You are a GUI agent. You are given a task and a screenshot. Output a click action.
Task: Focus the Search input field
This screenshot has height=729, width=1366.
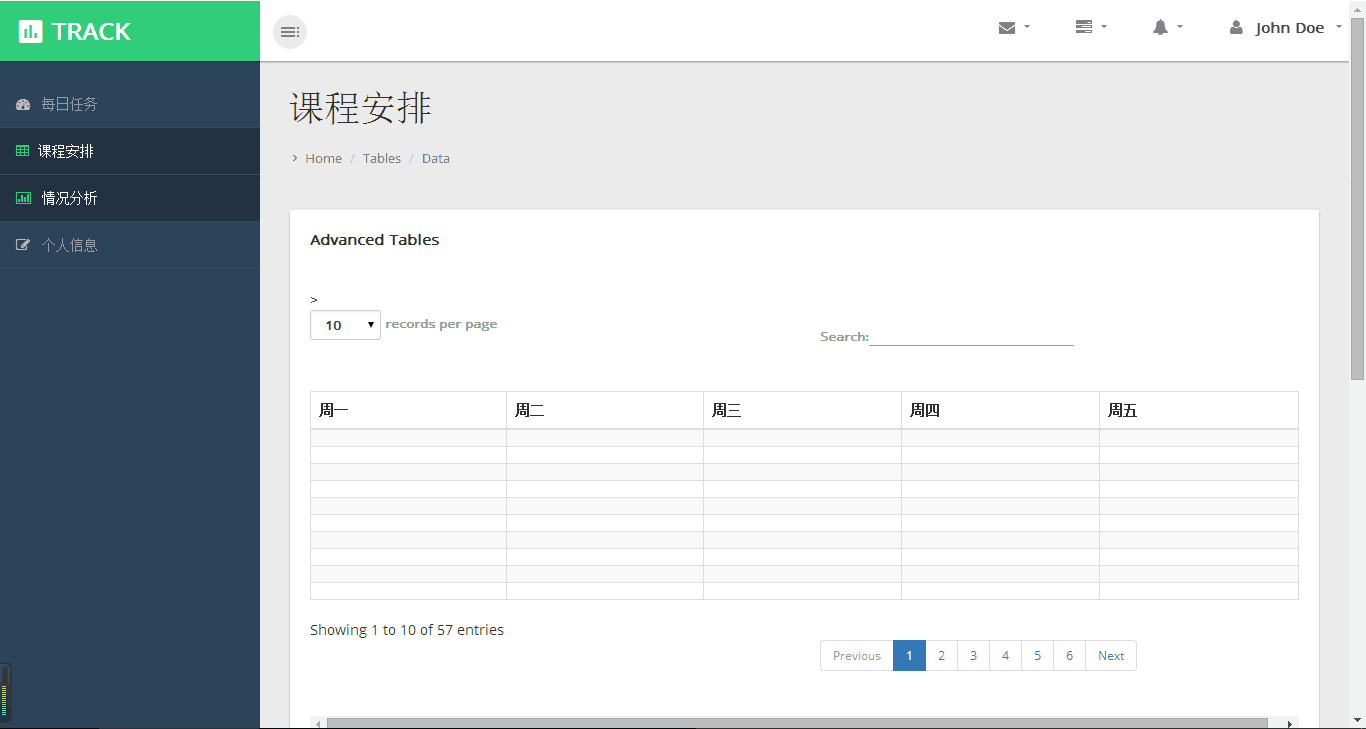coord(971,336)
